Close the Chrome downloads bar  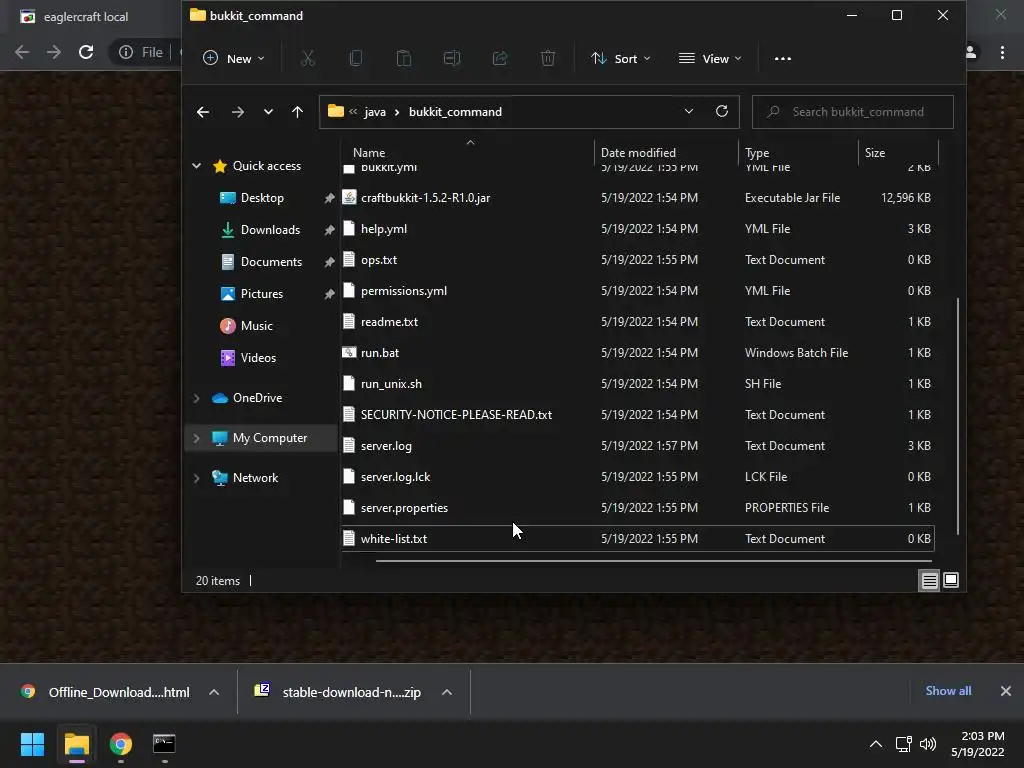tap(1006, 691)
